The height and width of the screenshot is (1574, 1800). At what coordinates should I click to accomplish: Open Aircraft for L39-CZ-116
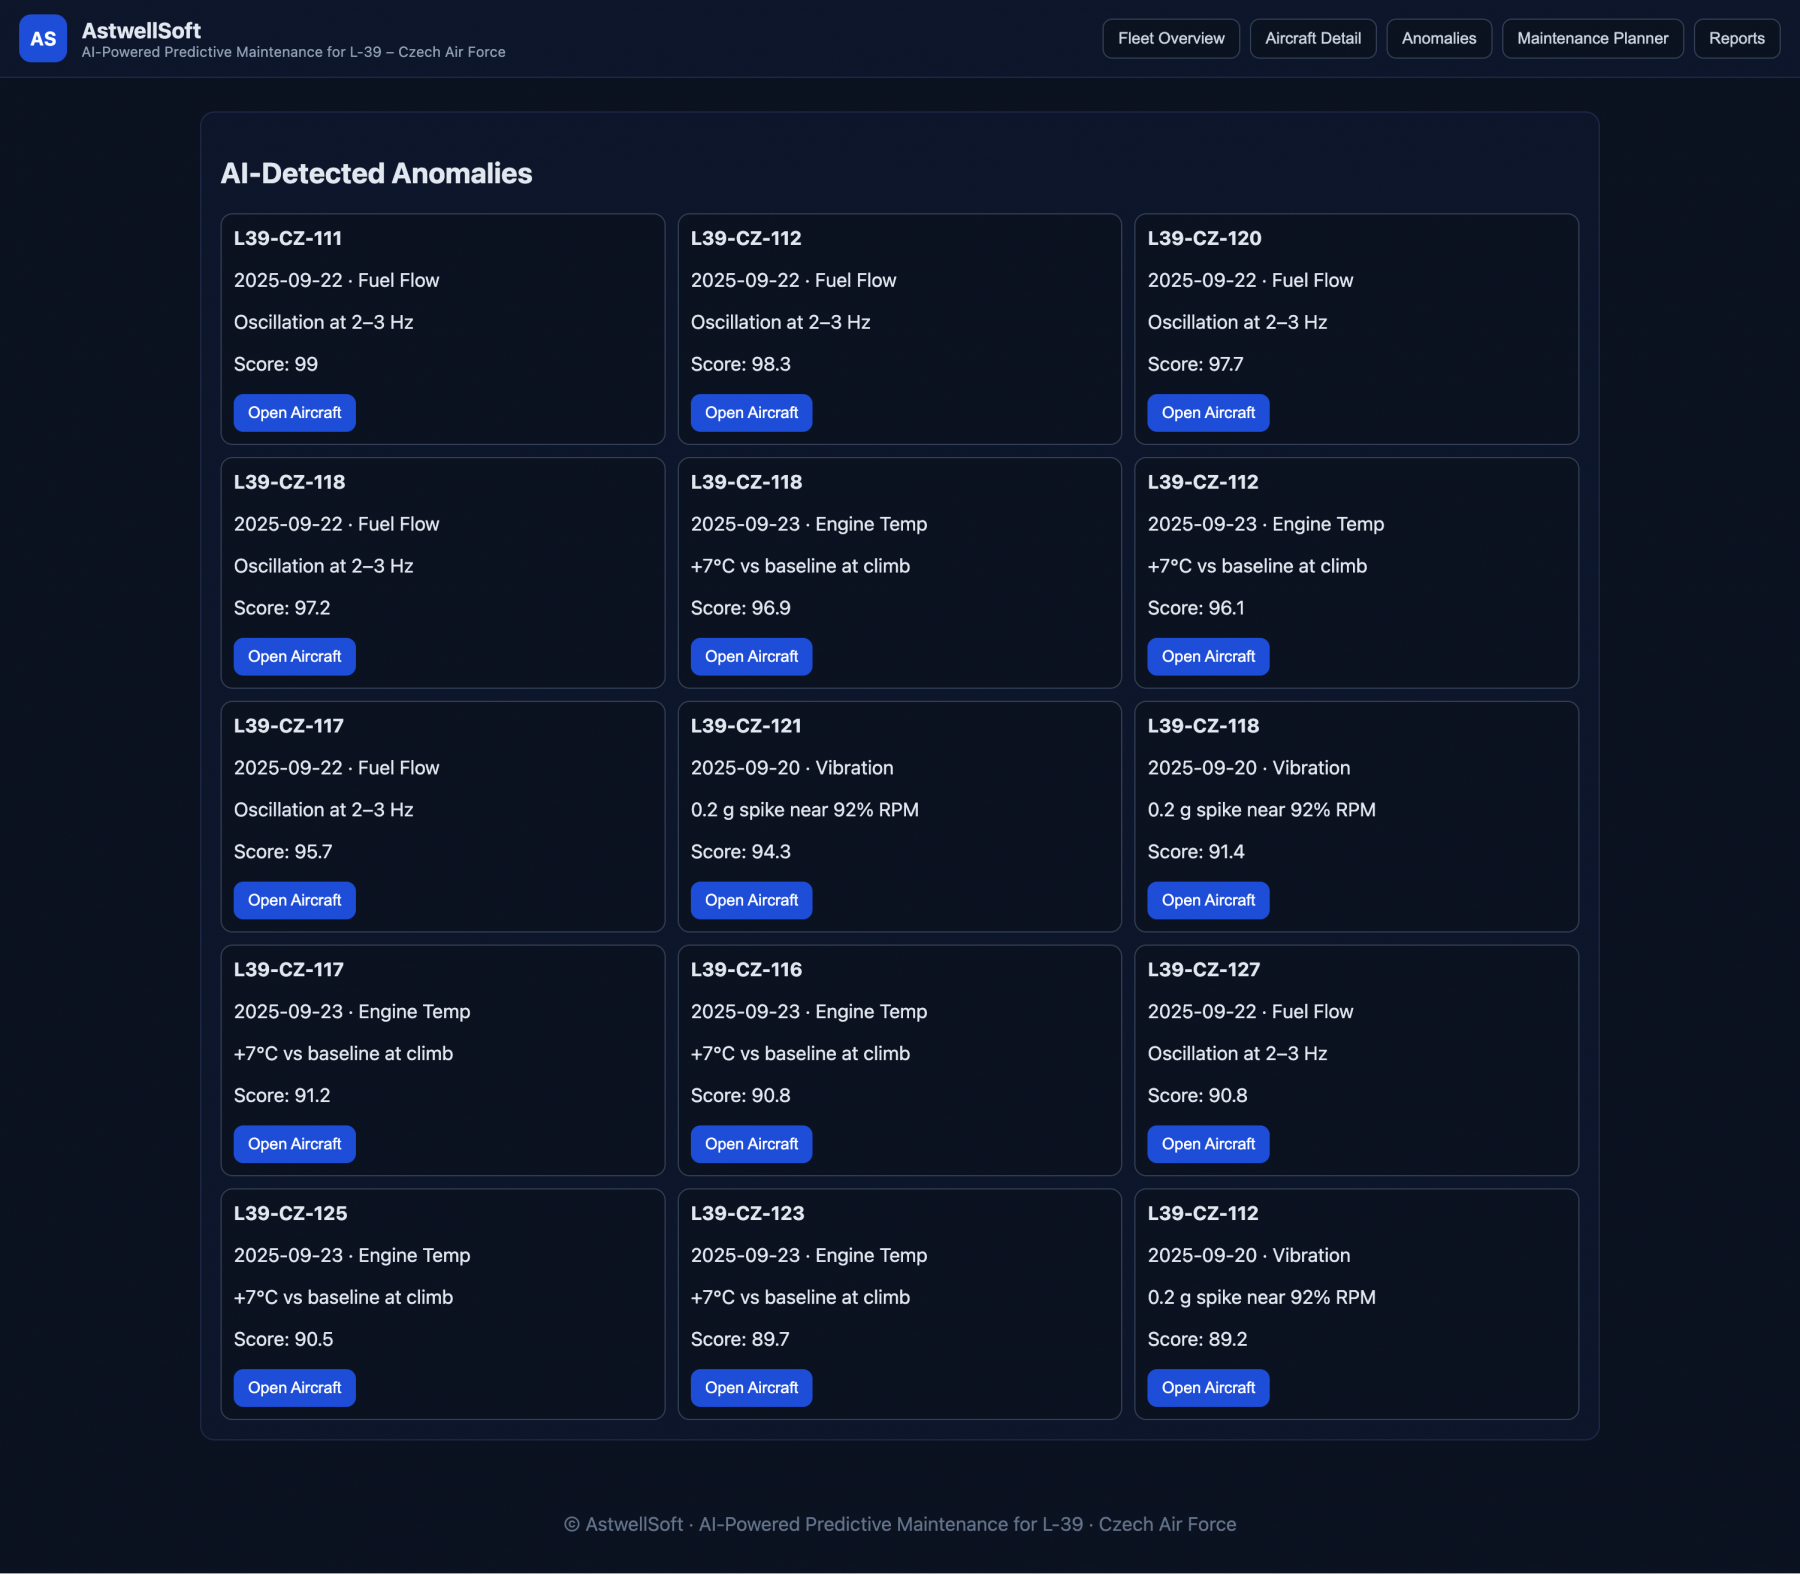pyautogui.click(x=751, y=1144)
